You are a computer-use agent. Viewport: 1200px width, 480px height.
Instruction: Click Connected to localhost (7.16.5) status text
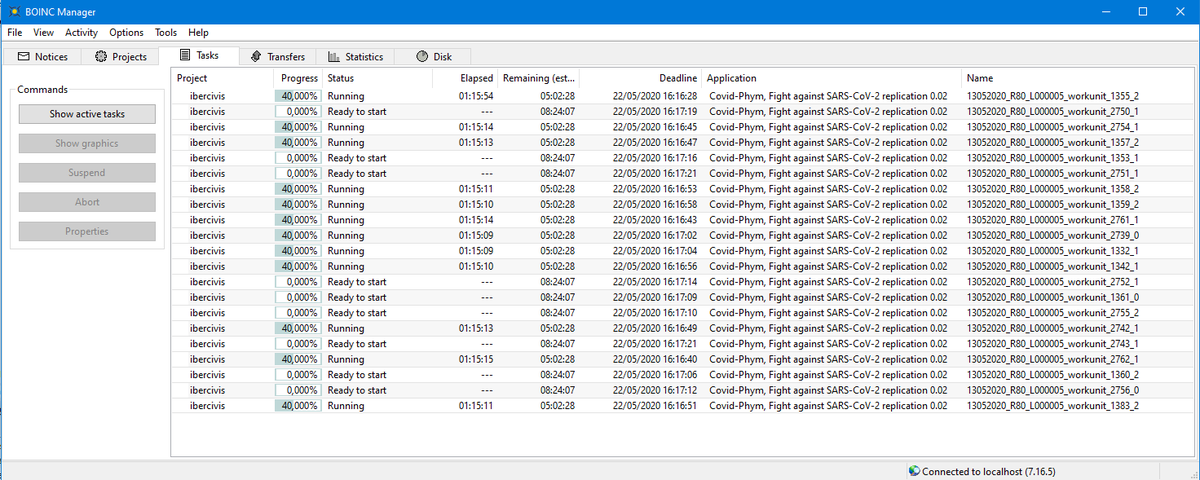[x=989, y=471]
